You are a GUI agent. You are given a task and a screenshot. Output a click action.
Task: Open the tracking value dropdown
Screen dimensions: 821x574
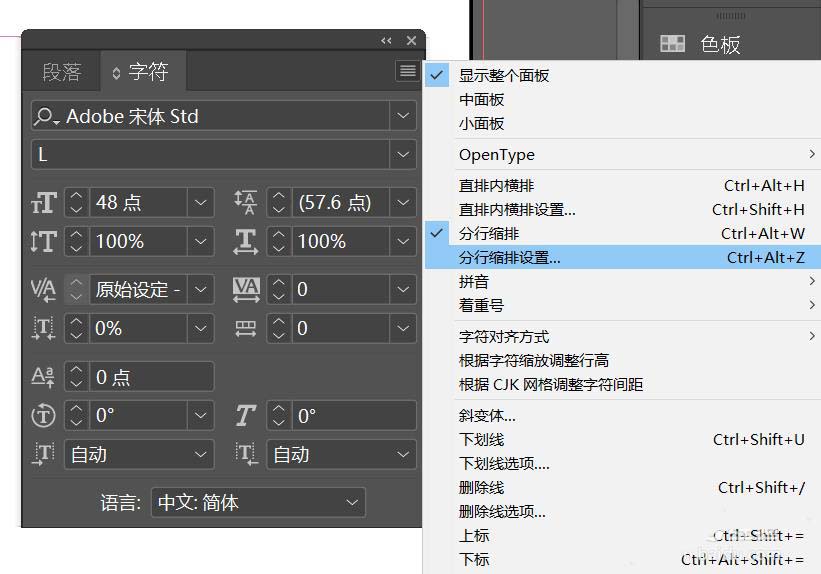(x=403, y=289)
